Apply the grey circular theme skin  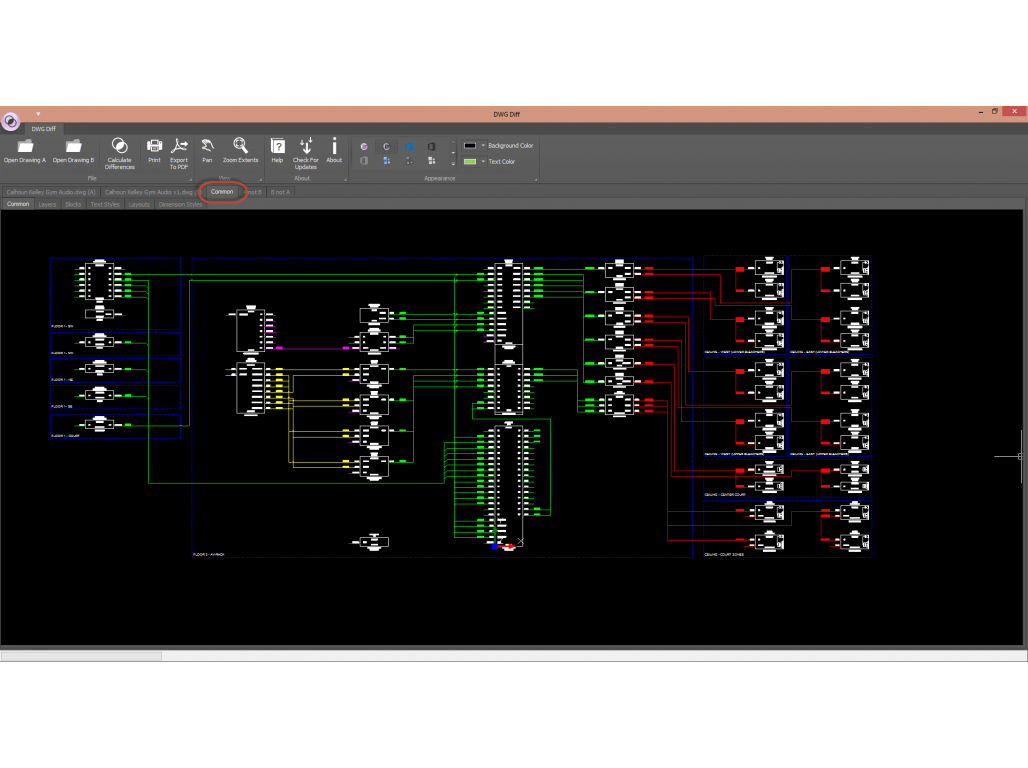click(x=386, y=146)
